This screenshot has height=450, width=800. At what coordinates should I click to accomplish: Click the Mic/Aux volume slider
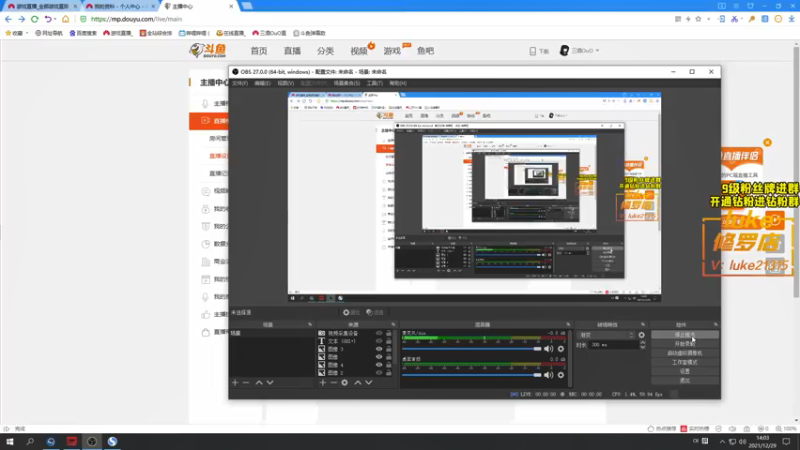pos(471,349)
